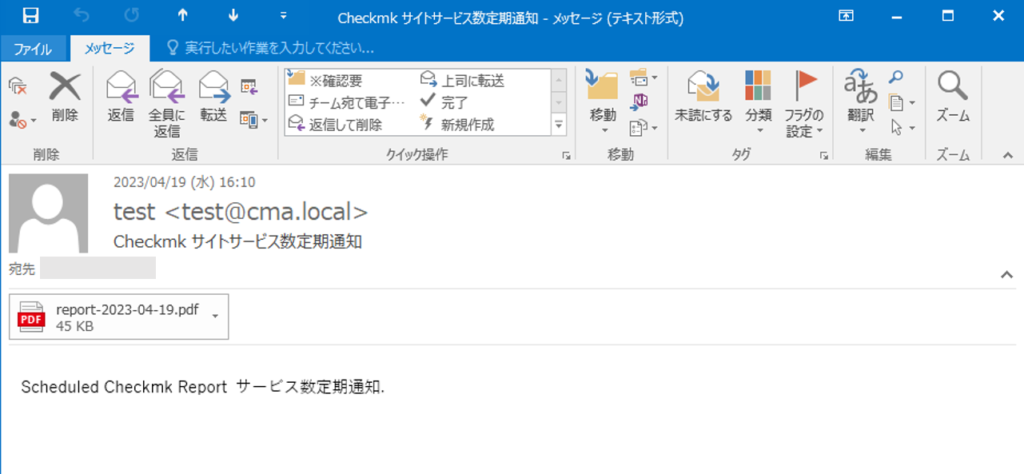The height and width of the screenshot is (474, 1024).
Task: Open the more reply actions dropdown
Action: click(254, 120)
